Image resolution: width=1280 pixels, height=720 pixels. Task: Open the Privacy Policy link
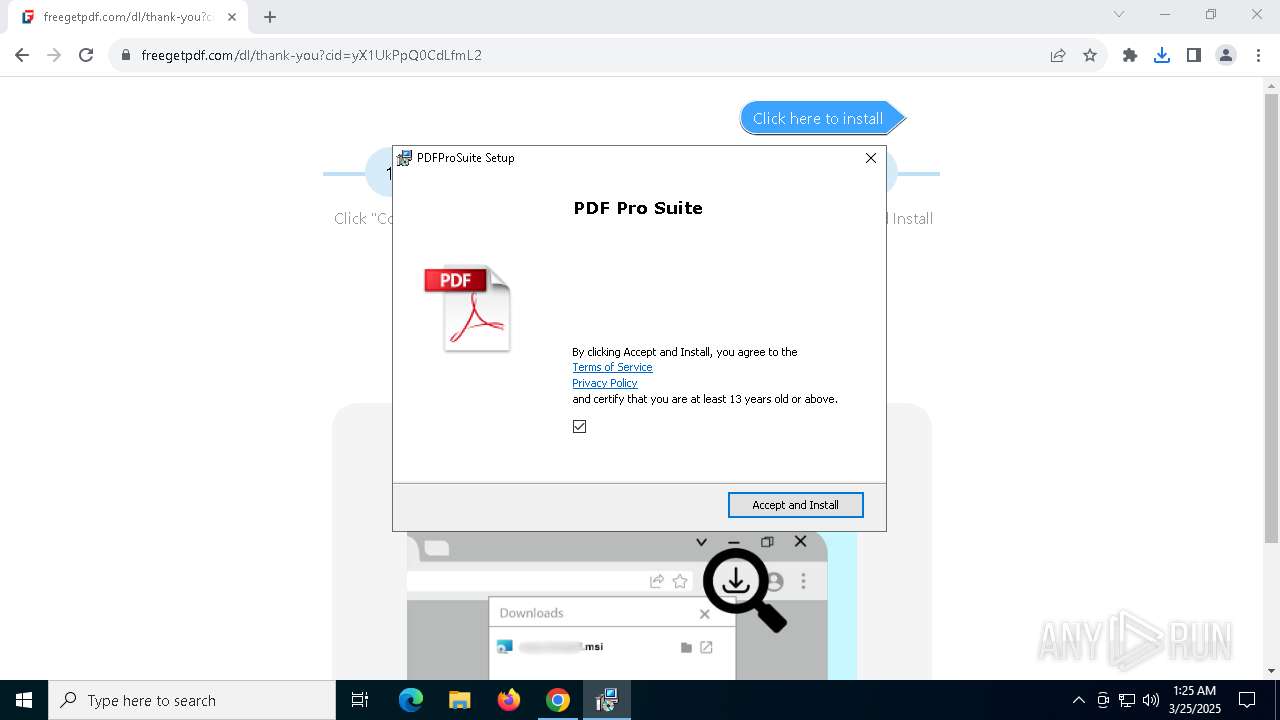(604, 383)
